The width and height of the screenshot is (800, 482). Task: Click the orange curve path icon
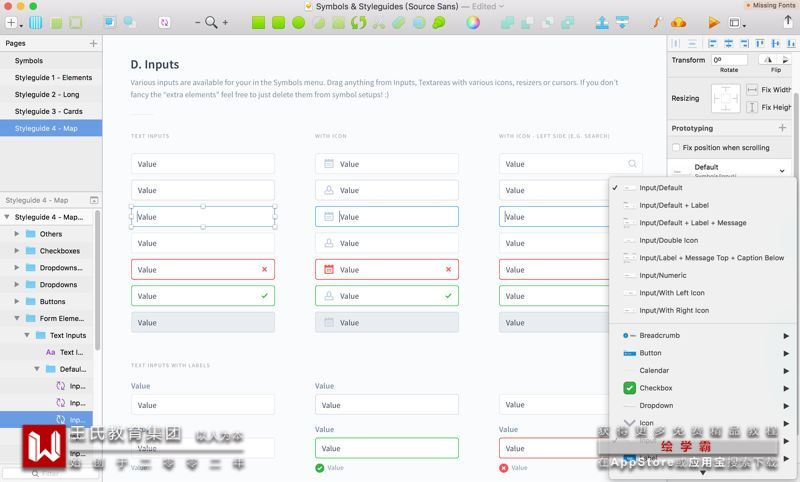(657, 22)
